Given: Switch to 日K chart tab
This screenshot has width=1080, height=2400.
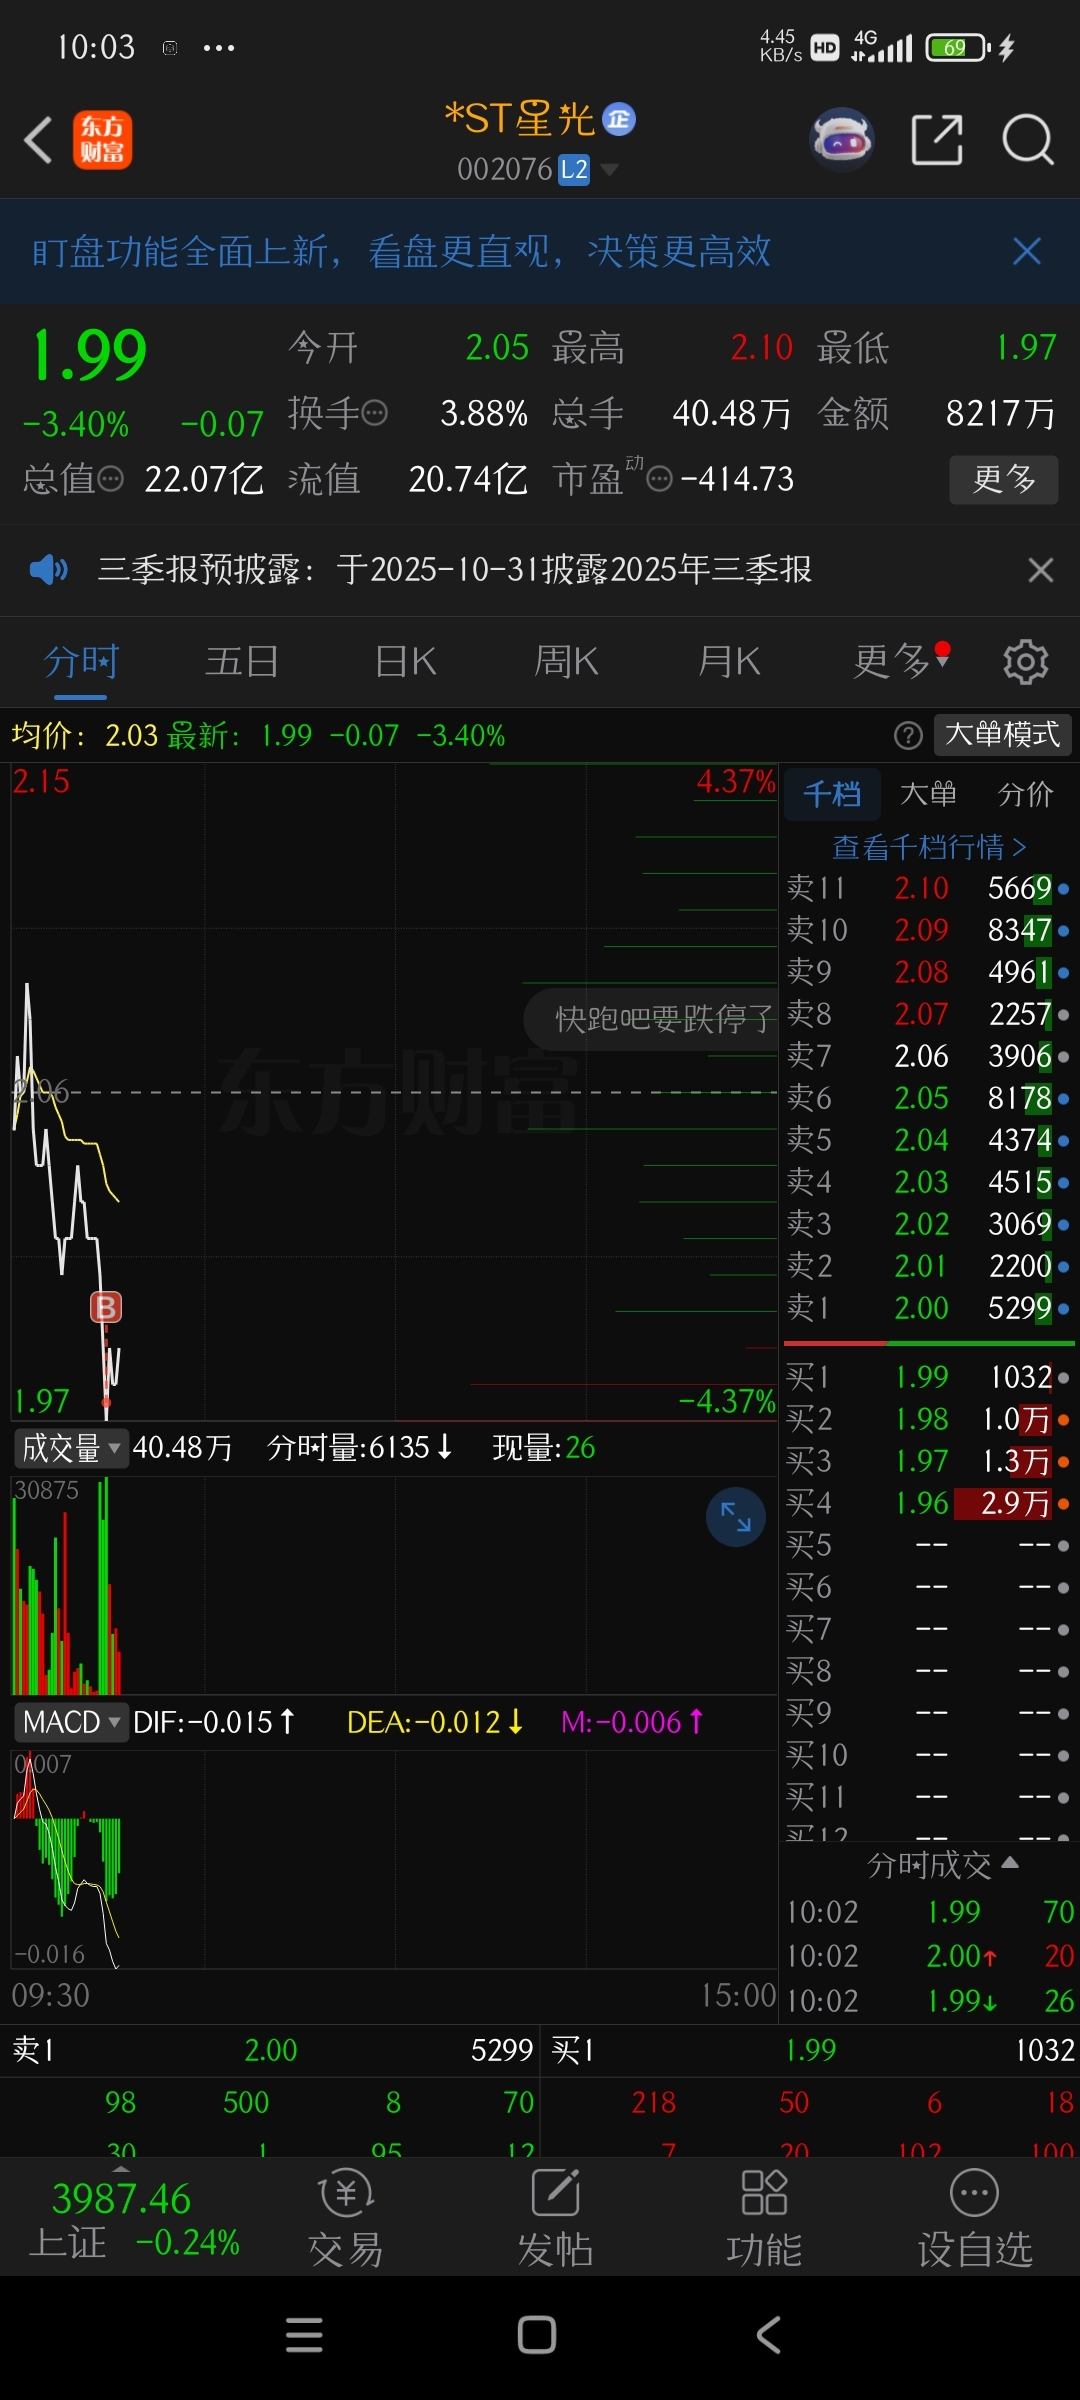Looking at the screenshot, I should tap(405, 662).
